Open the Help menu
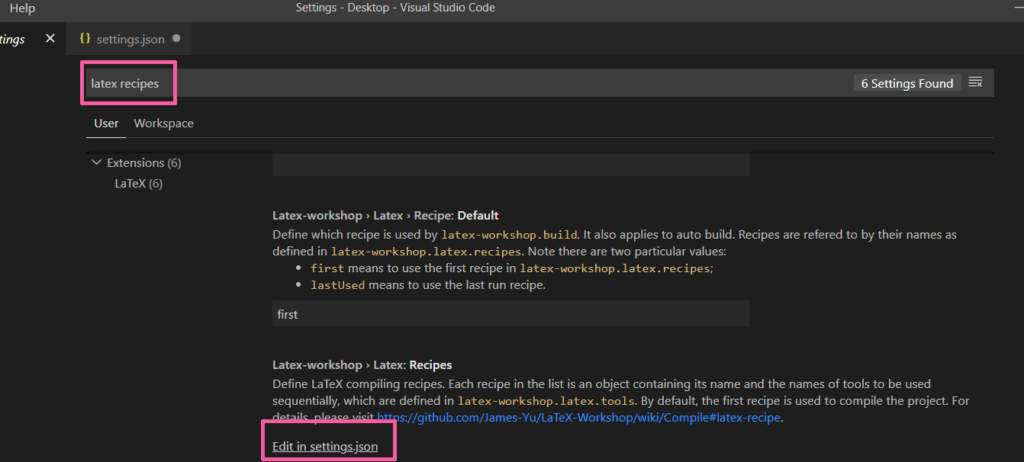The width and height of the screenshot is (1024, 462). [x=22, y=8]
